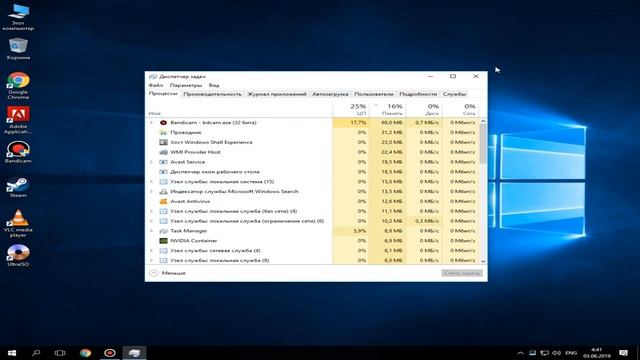The width and height of the screenshot is (640, 360).
Task: Expand the Task Manager process row
Action: (151, 231)
